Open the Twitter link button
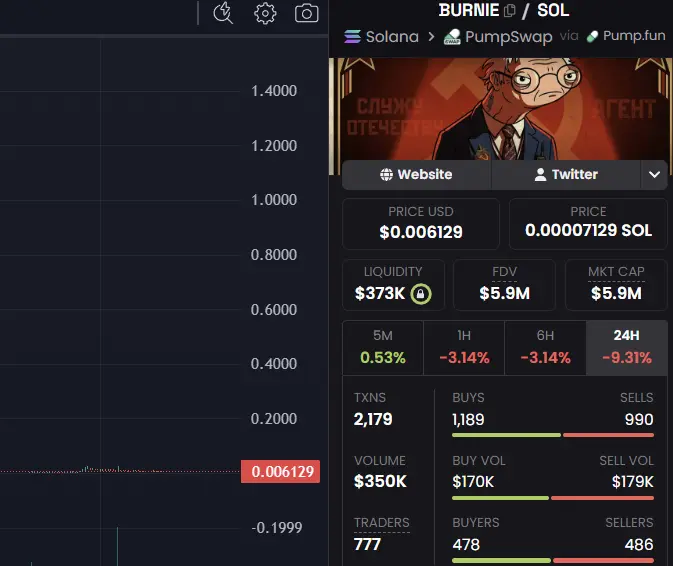Screen dimensions: 673x566 566,175
